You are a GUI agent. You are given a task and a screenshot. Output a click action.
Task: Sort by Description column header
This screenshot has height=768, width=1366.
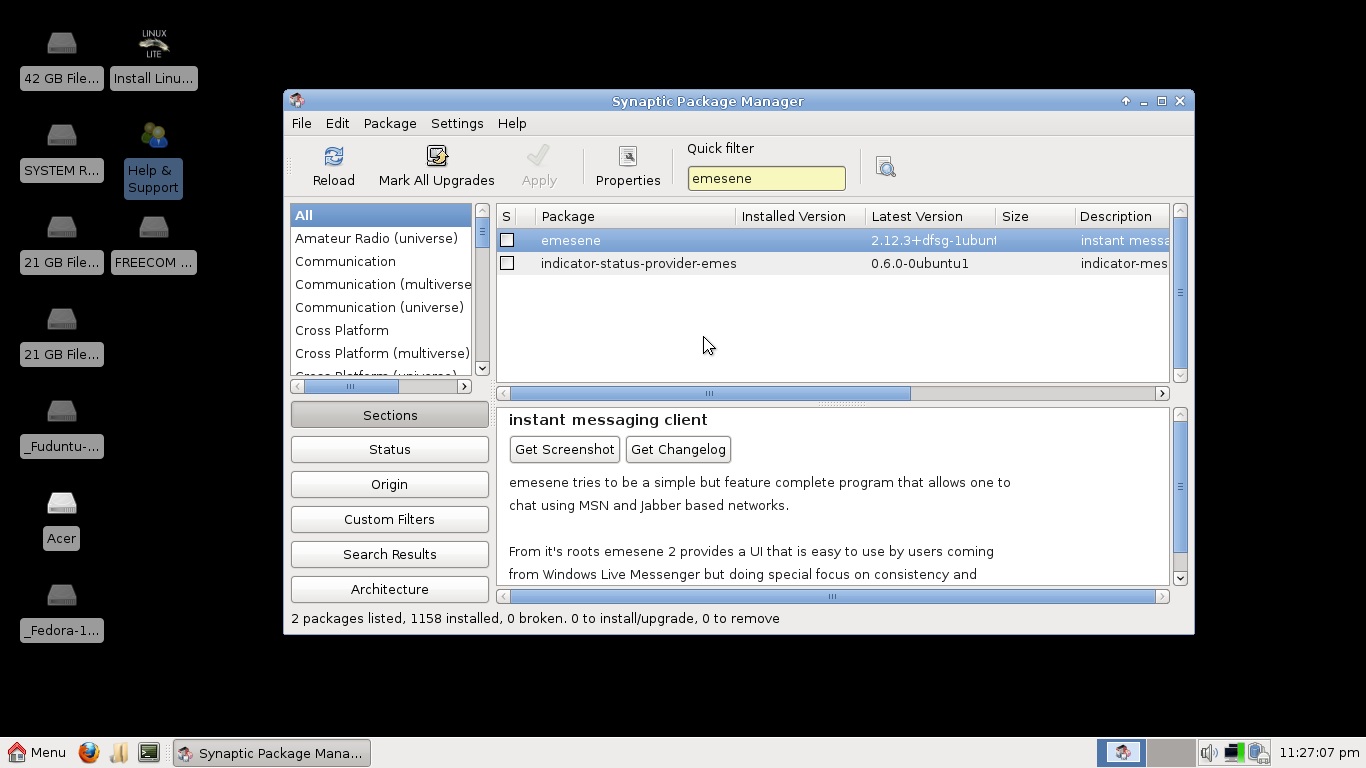pyautogui.click(x=1121, y=216)
